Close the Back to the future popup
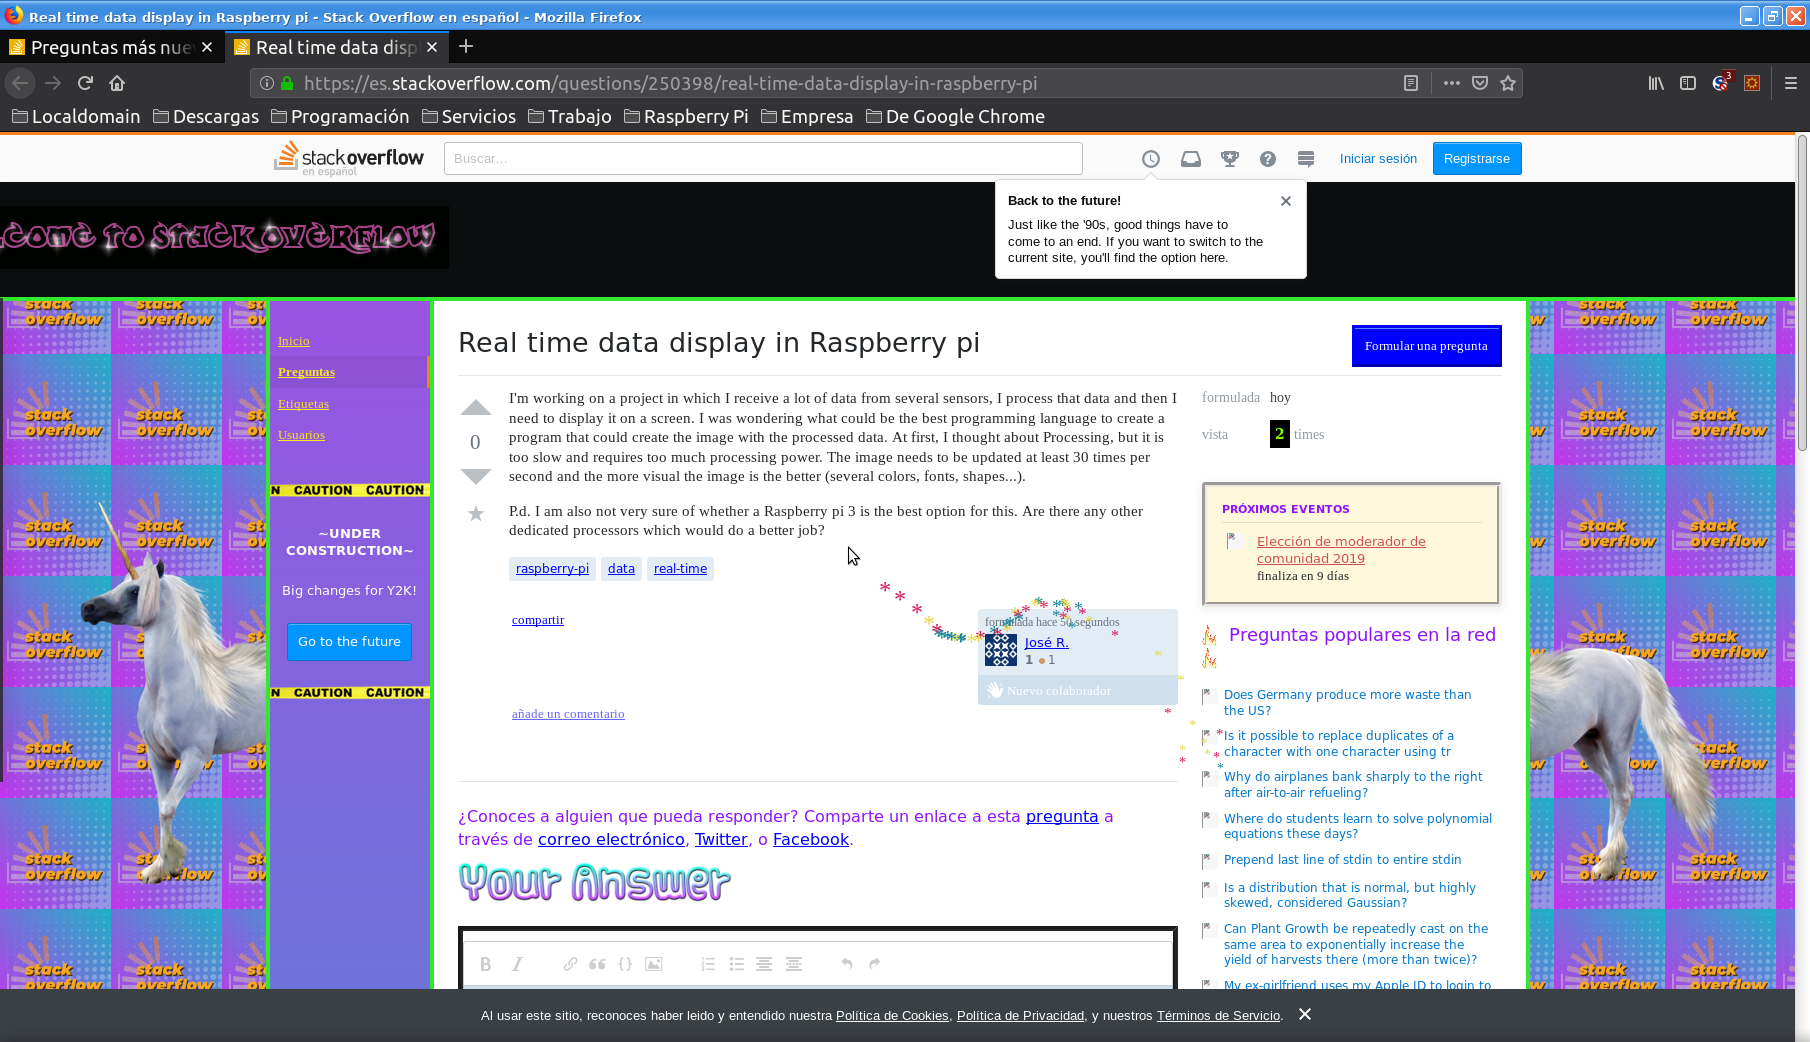Image resolution: width=1810 pixels, height=1042 pixels. 1286,201
